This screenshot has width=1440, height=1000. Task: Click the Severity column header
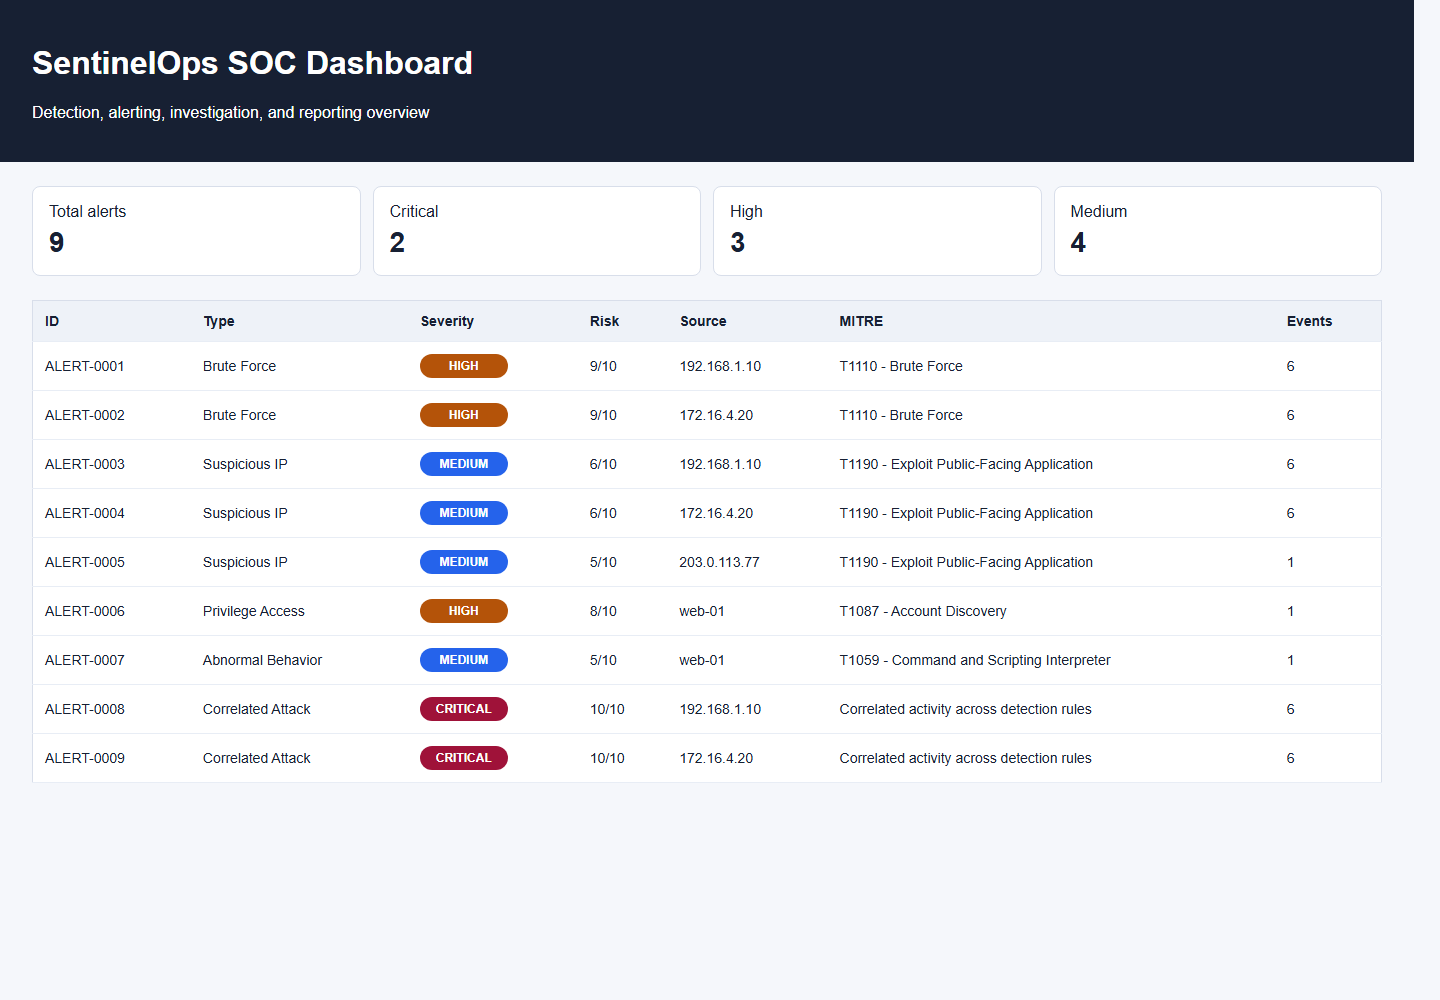click(447, 321)
